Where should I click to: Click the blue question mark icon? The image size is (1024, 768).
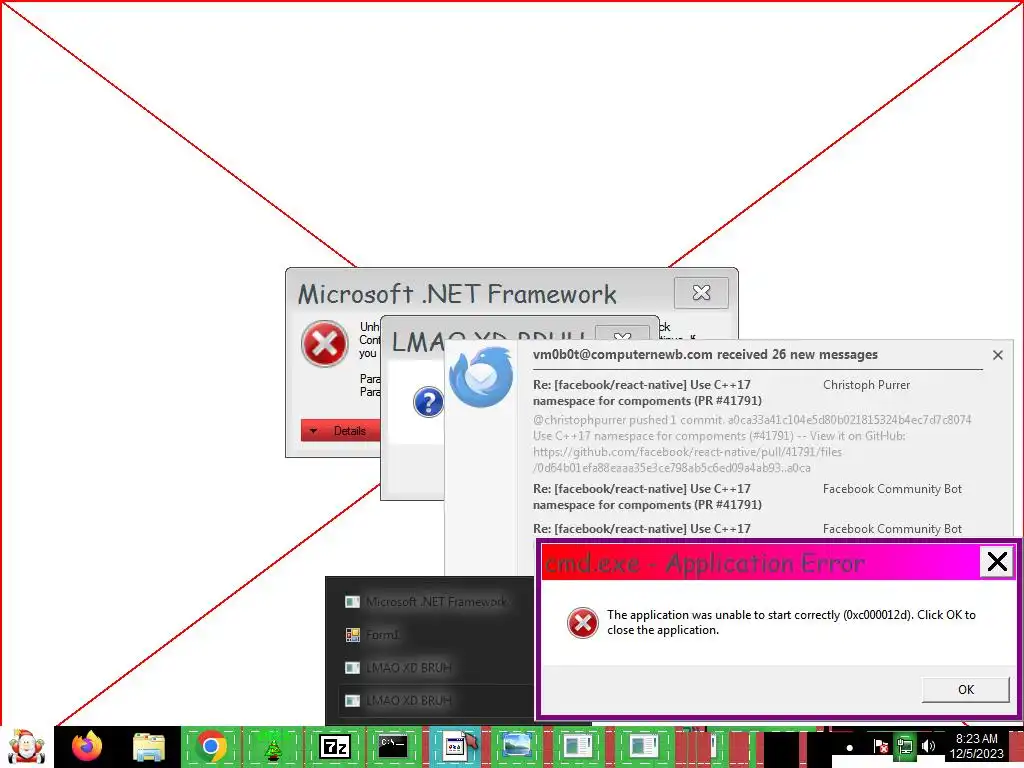tap(428, 402)
